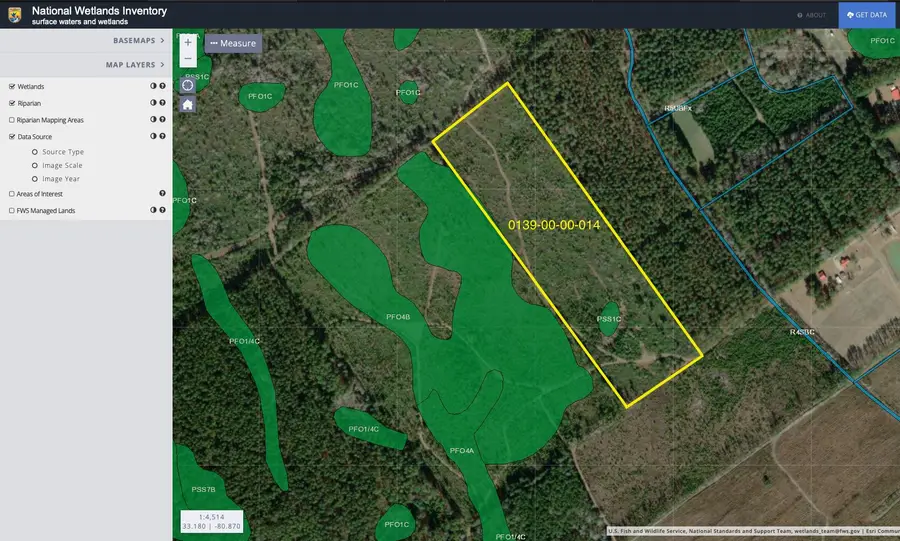Click the US Fish and Wildlife Service logo
Image resolution: width=900 pixels, height=541 pixels.
pyautogui.click(x=15, y=15)
